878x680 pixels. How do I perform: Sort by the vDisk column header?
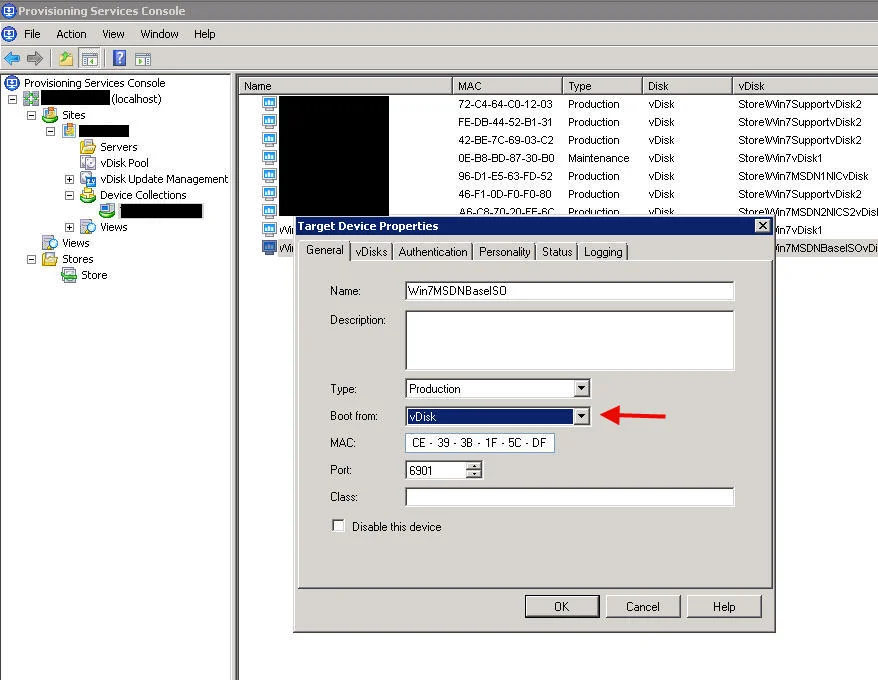[805, 86]
